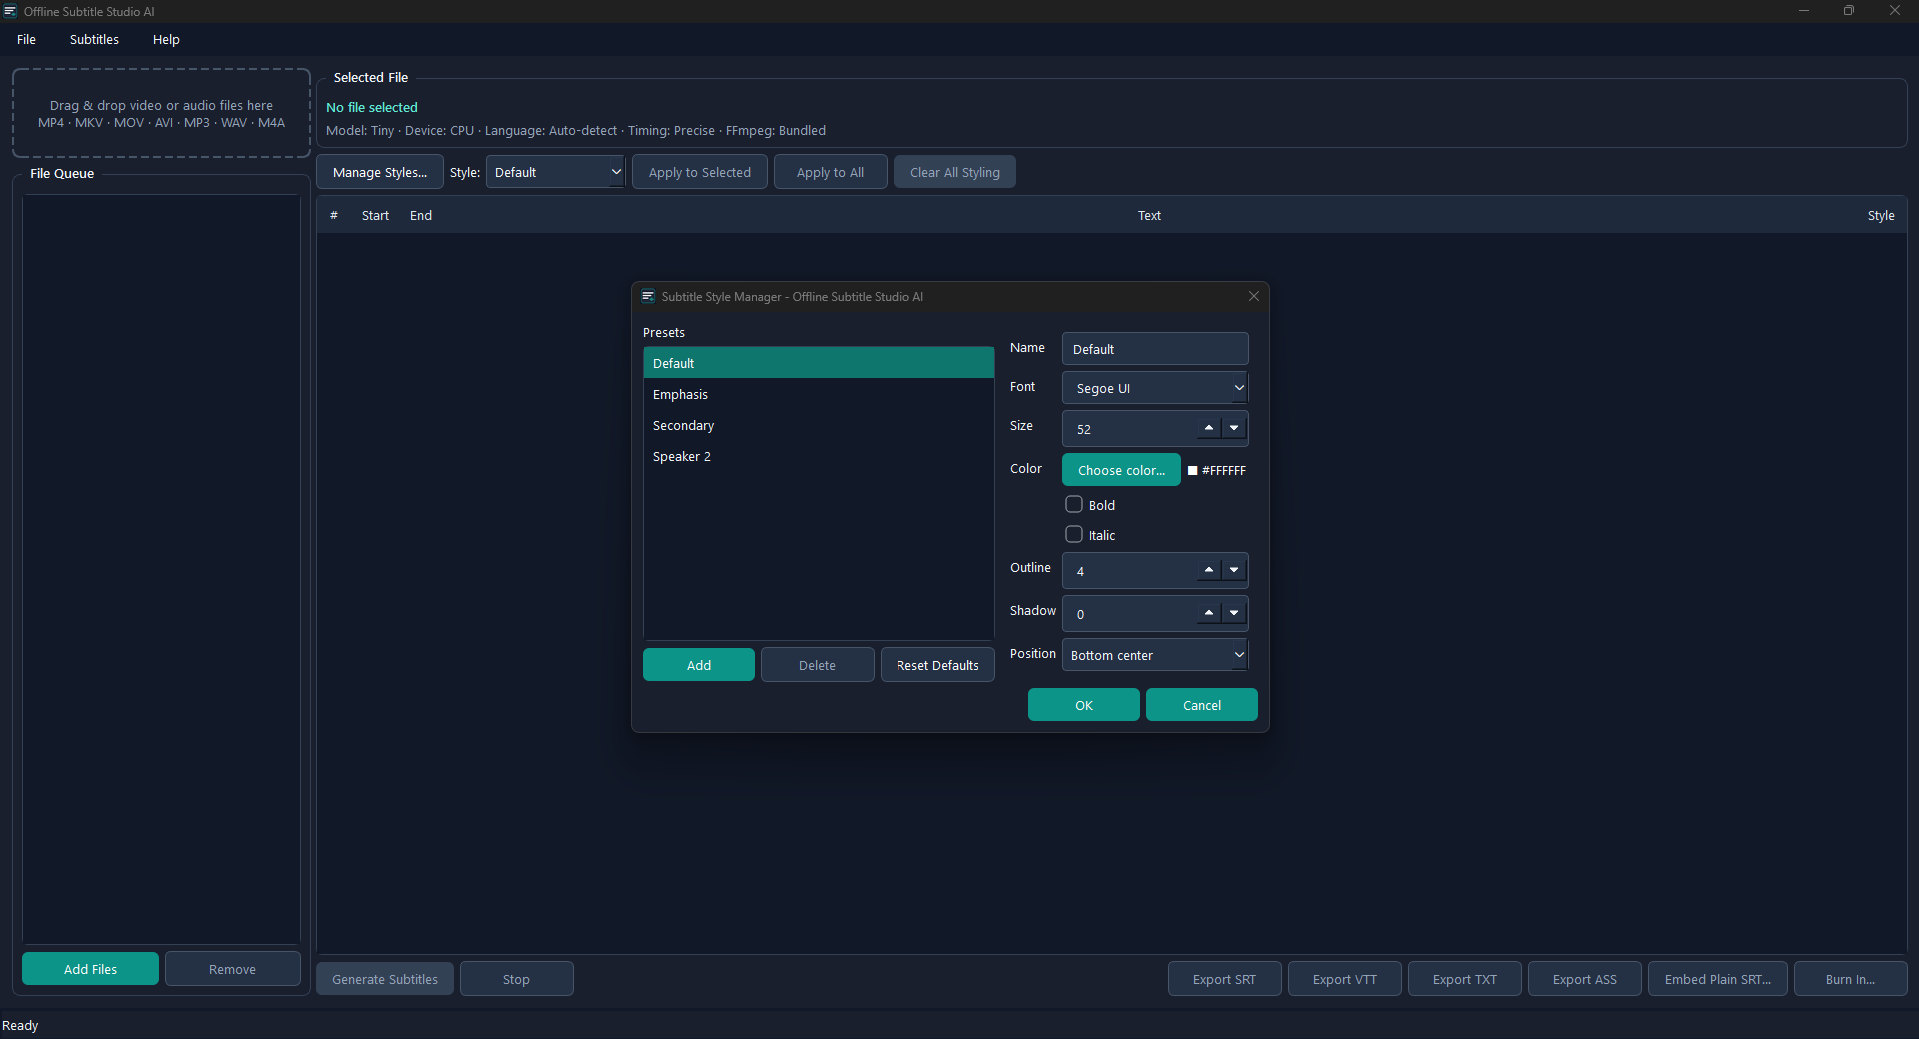The height and width of the screenshot is (1039, 1919).
Task: Open the Style dropdown in main toolbar
Action: (x=555, y=172)
